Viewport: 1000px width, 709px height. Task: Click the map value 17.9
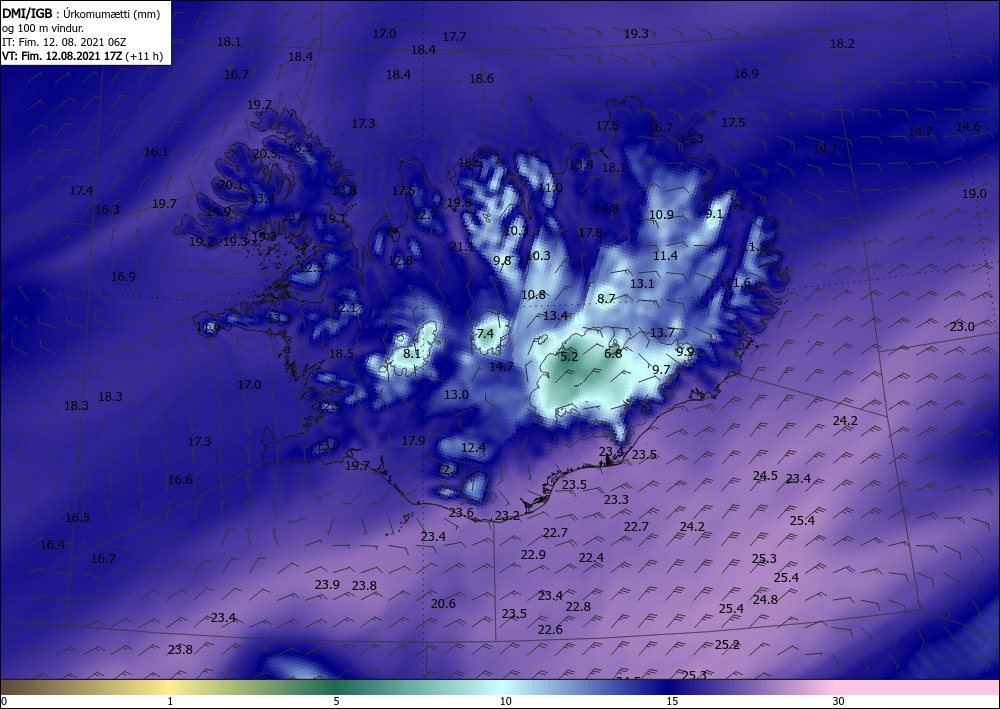tap(413, 441)
